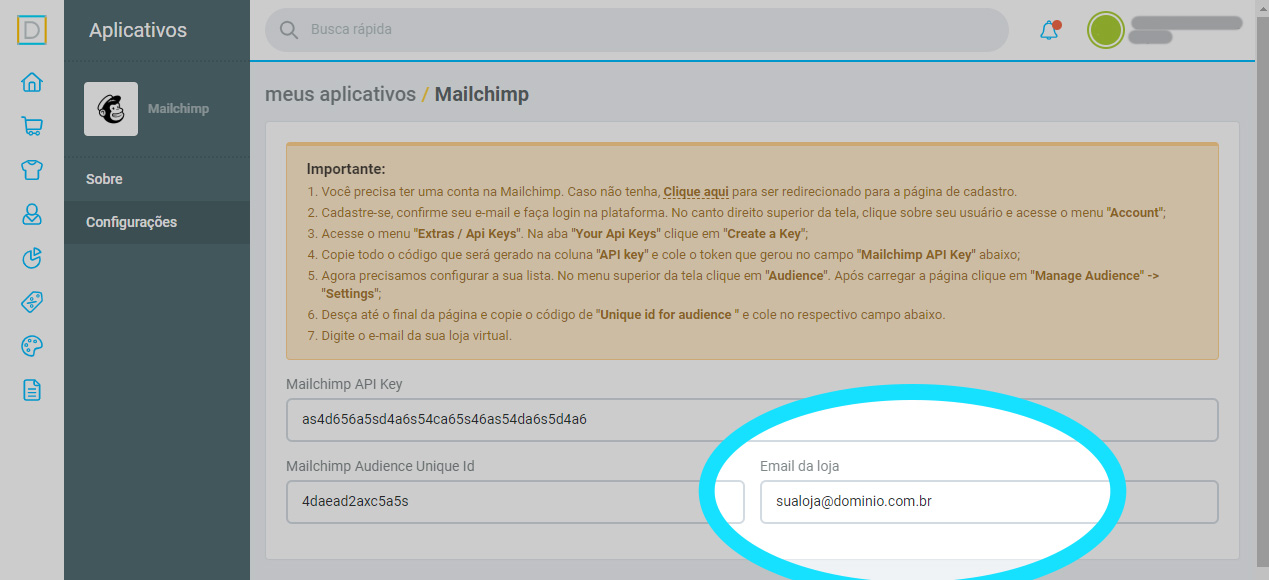
Task: Open the pie chart reports icon
Action: click(x=32, y=258)
